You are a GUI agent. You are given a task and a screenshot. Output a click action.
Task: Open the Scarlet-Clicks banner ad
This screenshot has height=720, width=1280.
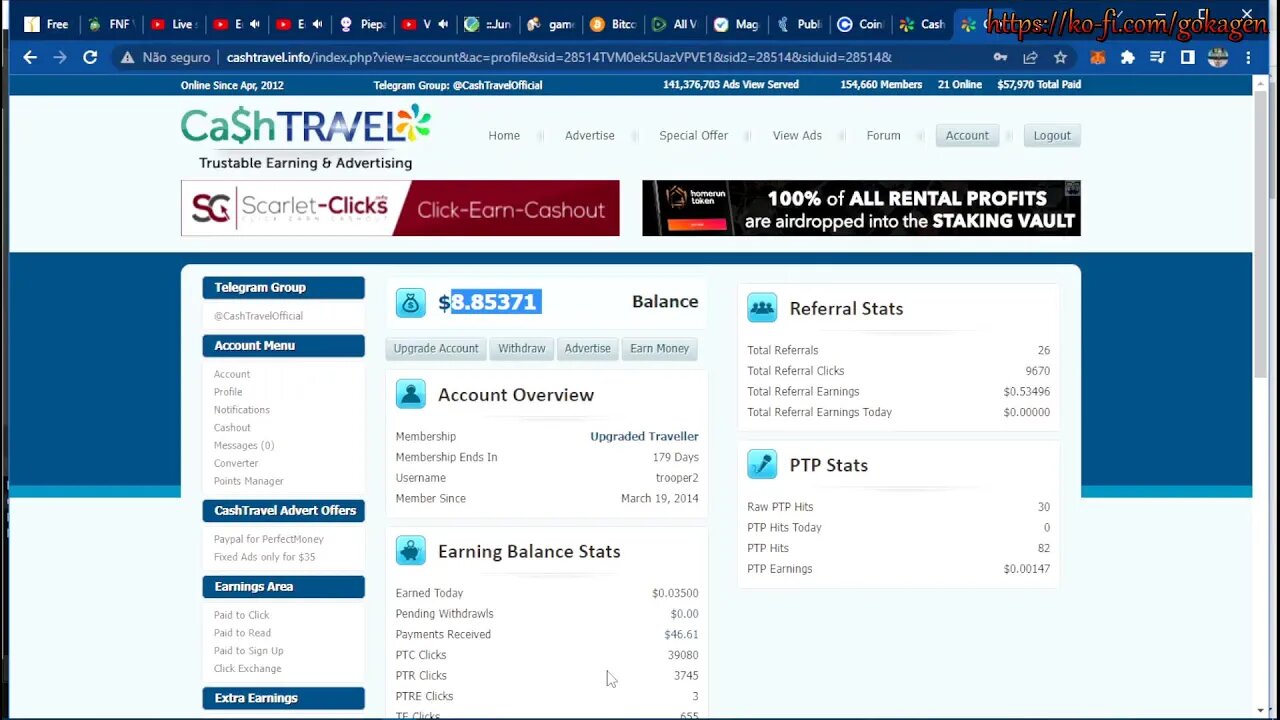pyautogui.click(x=400, y=208)
